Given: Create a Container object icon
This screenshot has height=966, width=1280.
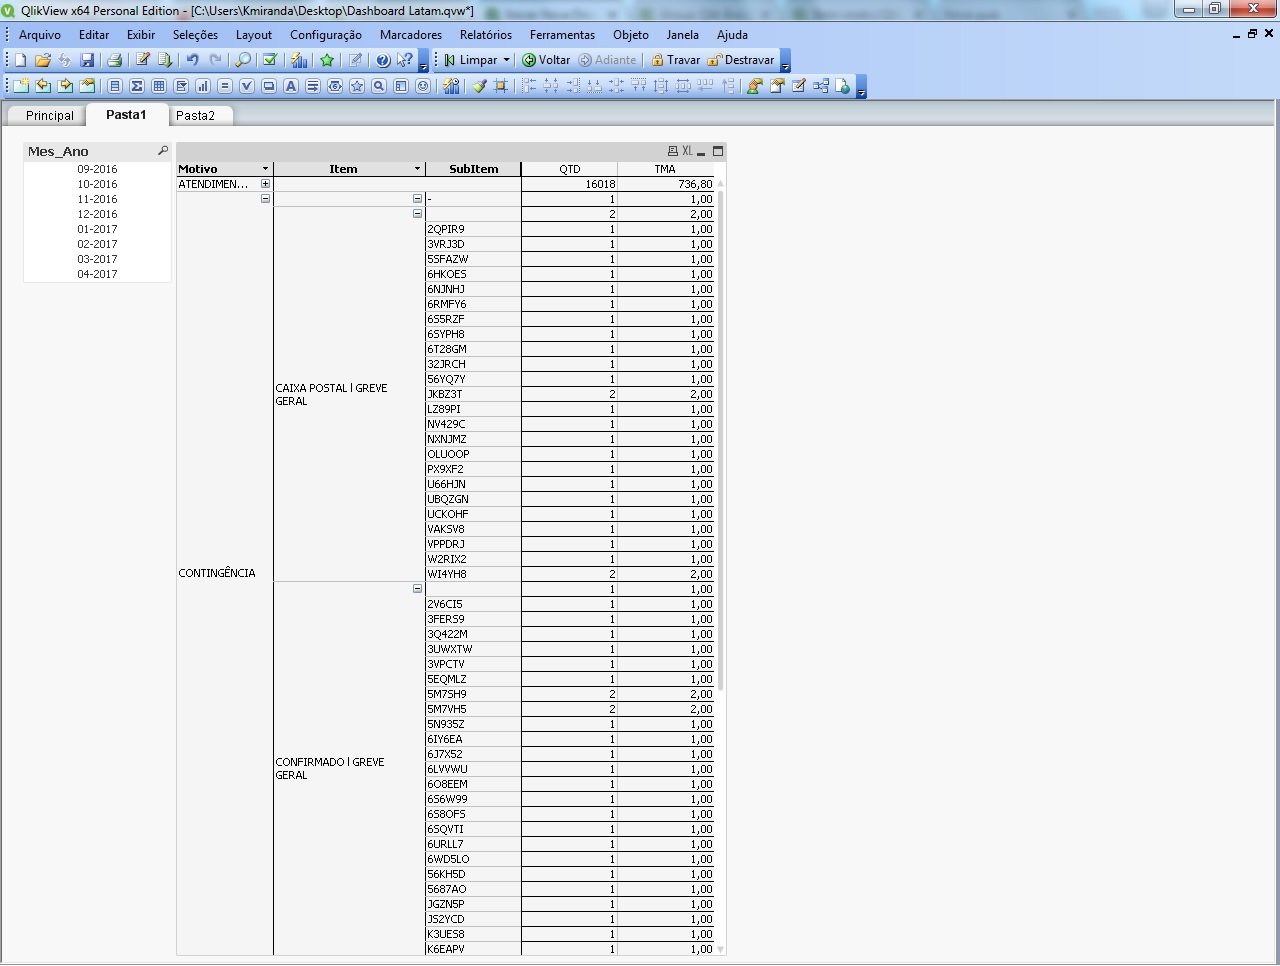Looking at the screenshot, I should pos(400,86).
